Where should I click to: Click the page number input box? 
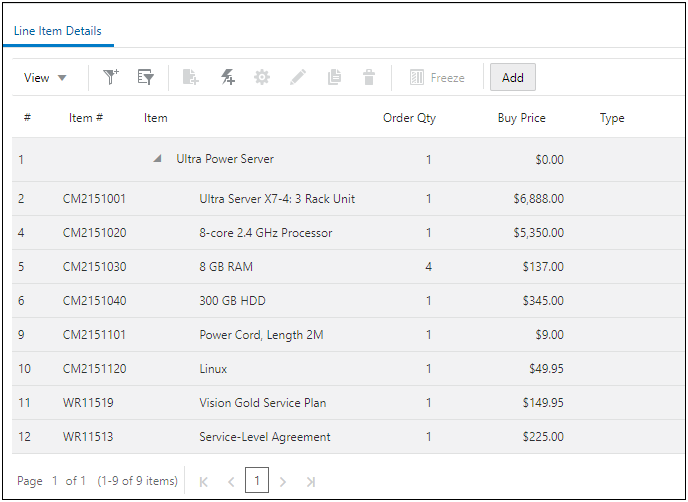[257, 481]
